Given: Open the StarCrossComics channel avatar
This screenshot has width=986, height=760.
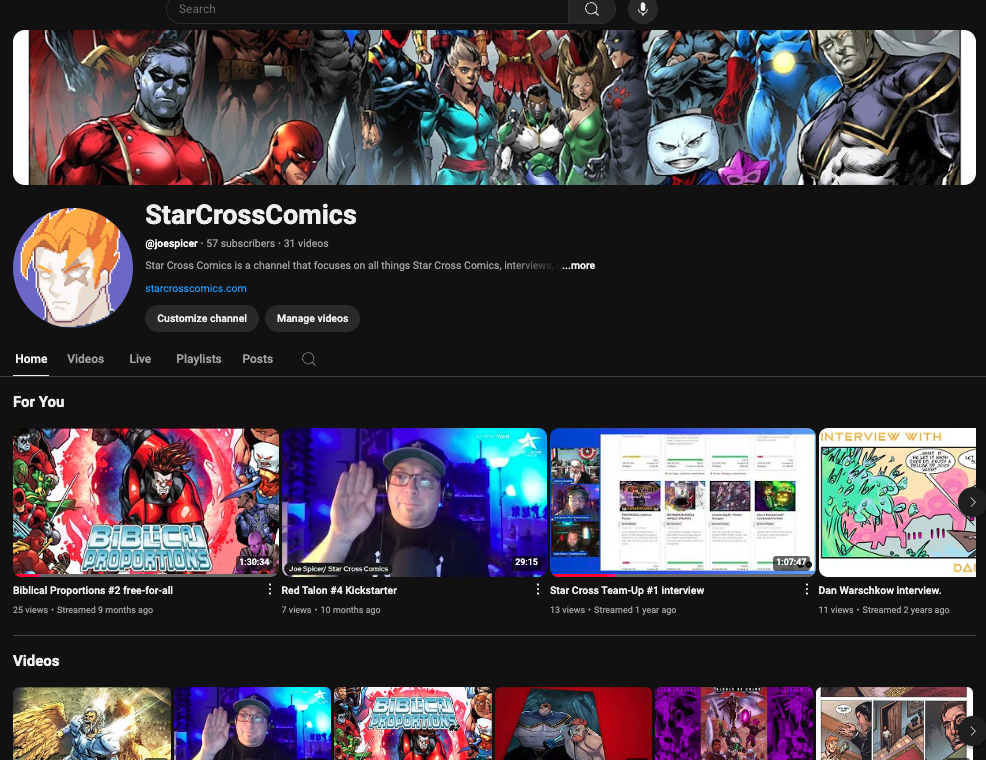Looking at the screenshot, I should (73, 268).
